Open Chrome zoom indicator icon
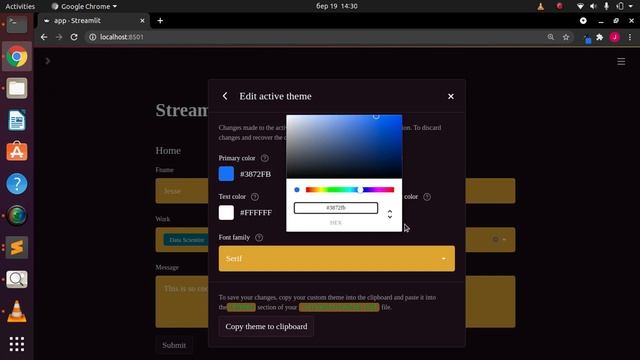 551,37
